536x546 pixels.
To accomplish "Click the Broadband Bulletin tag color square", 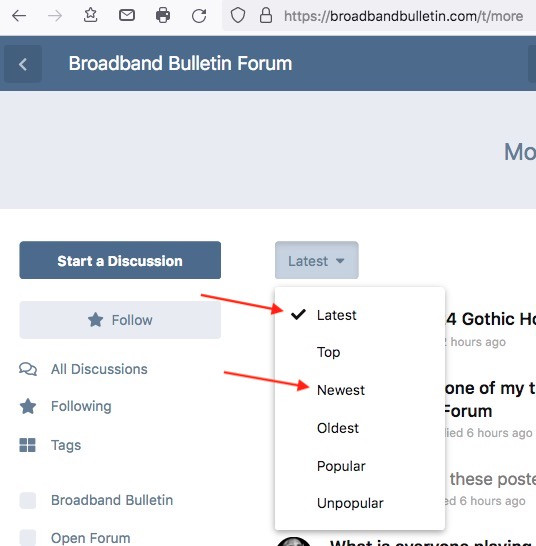I will (28, 500).
